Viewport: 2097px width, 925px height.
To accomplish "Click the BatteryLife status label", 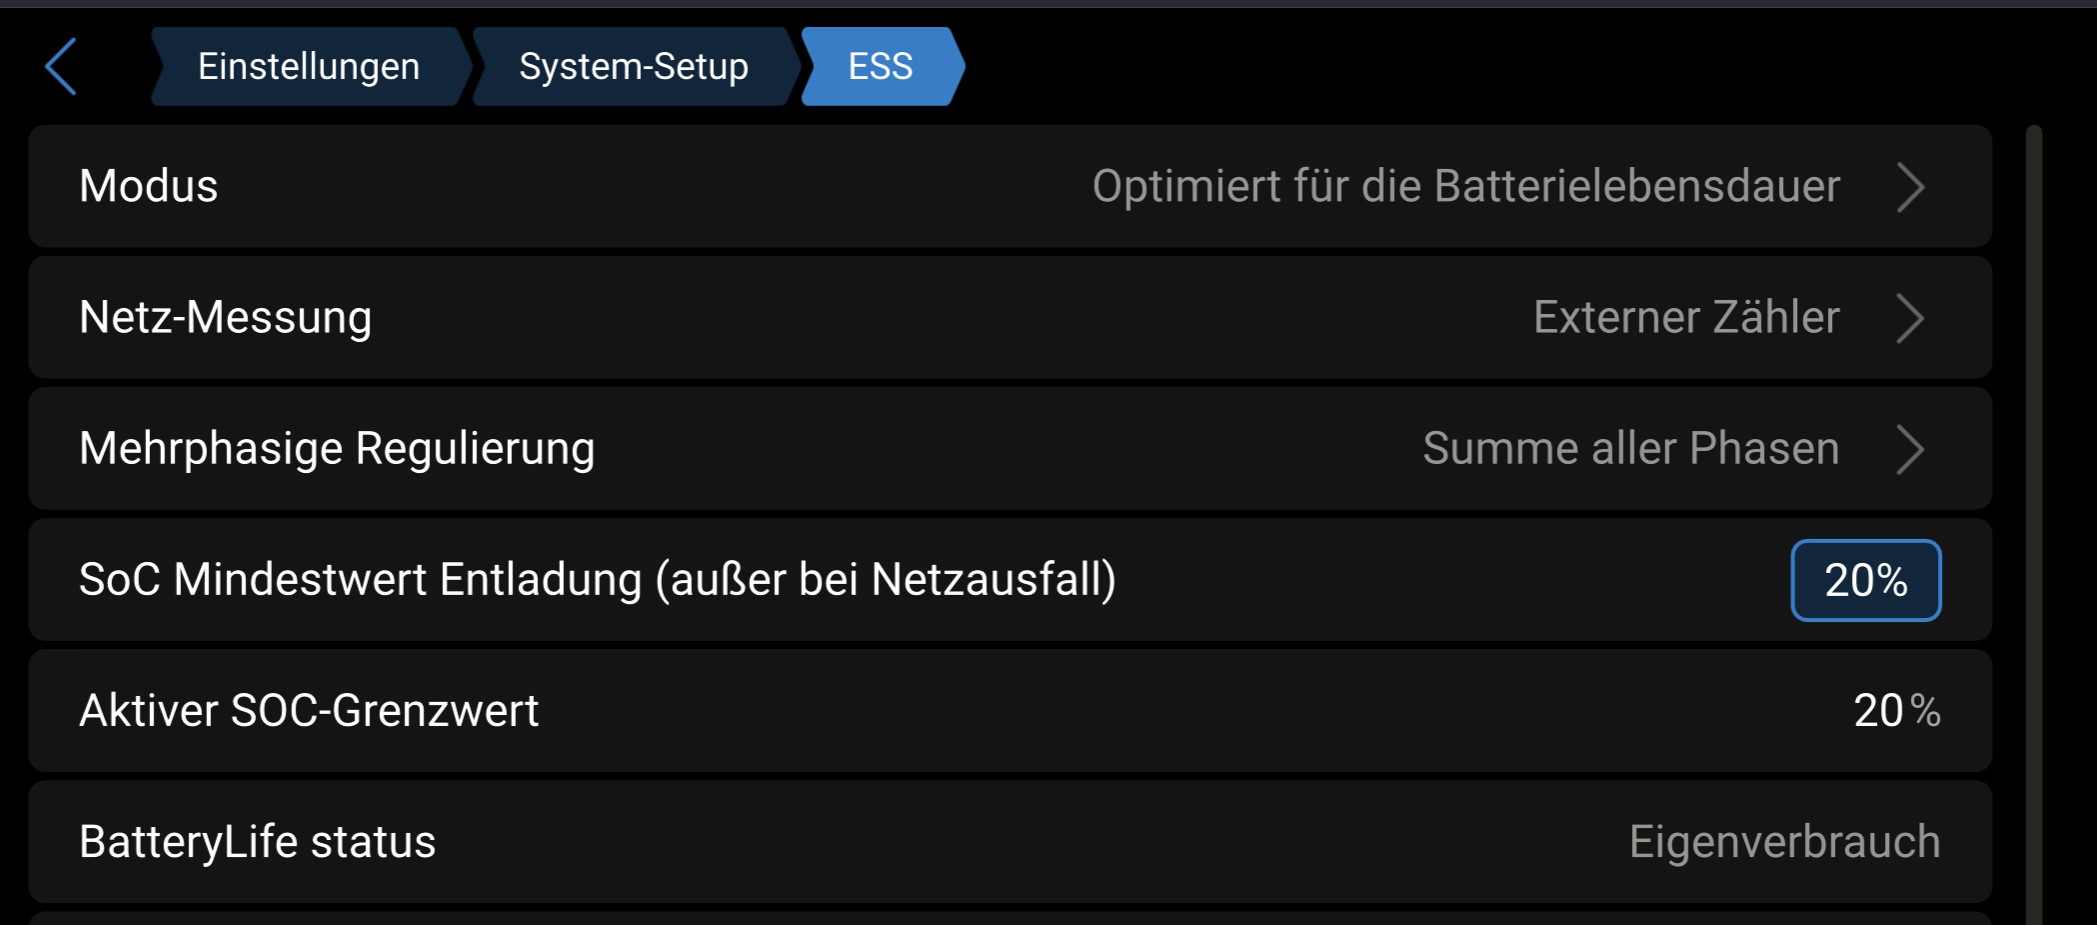I will [257, 842].
